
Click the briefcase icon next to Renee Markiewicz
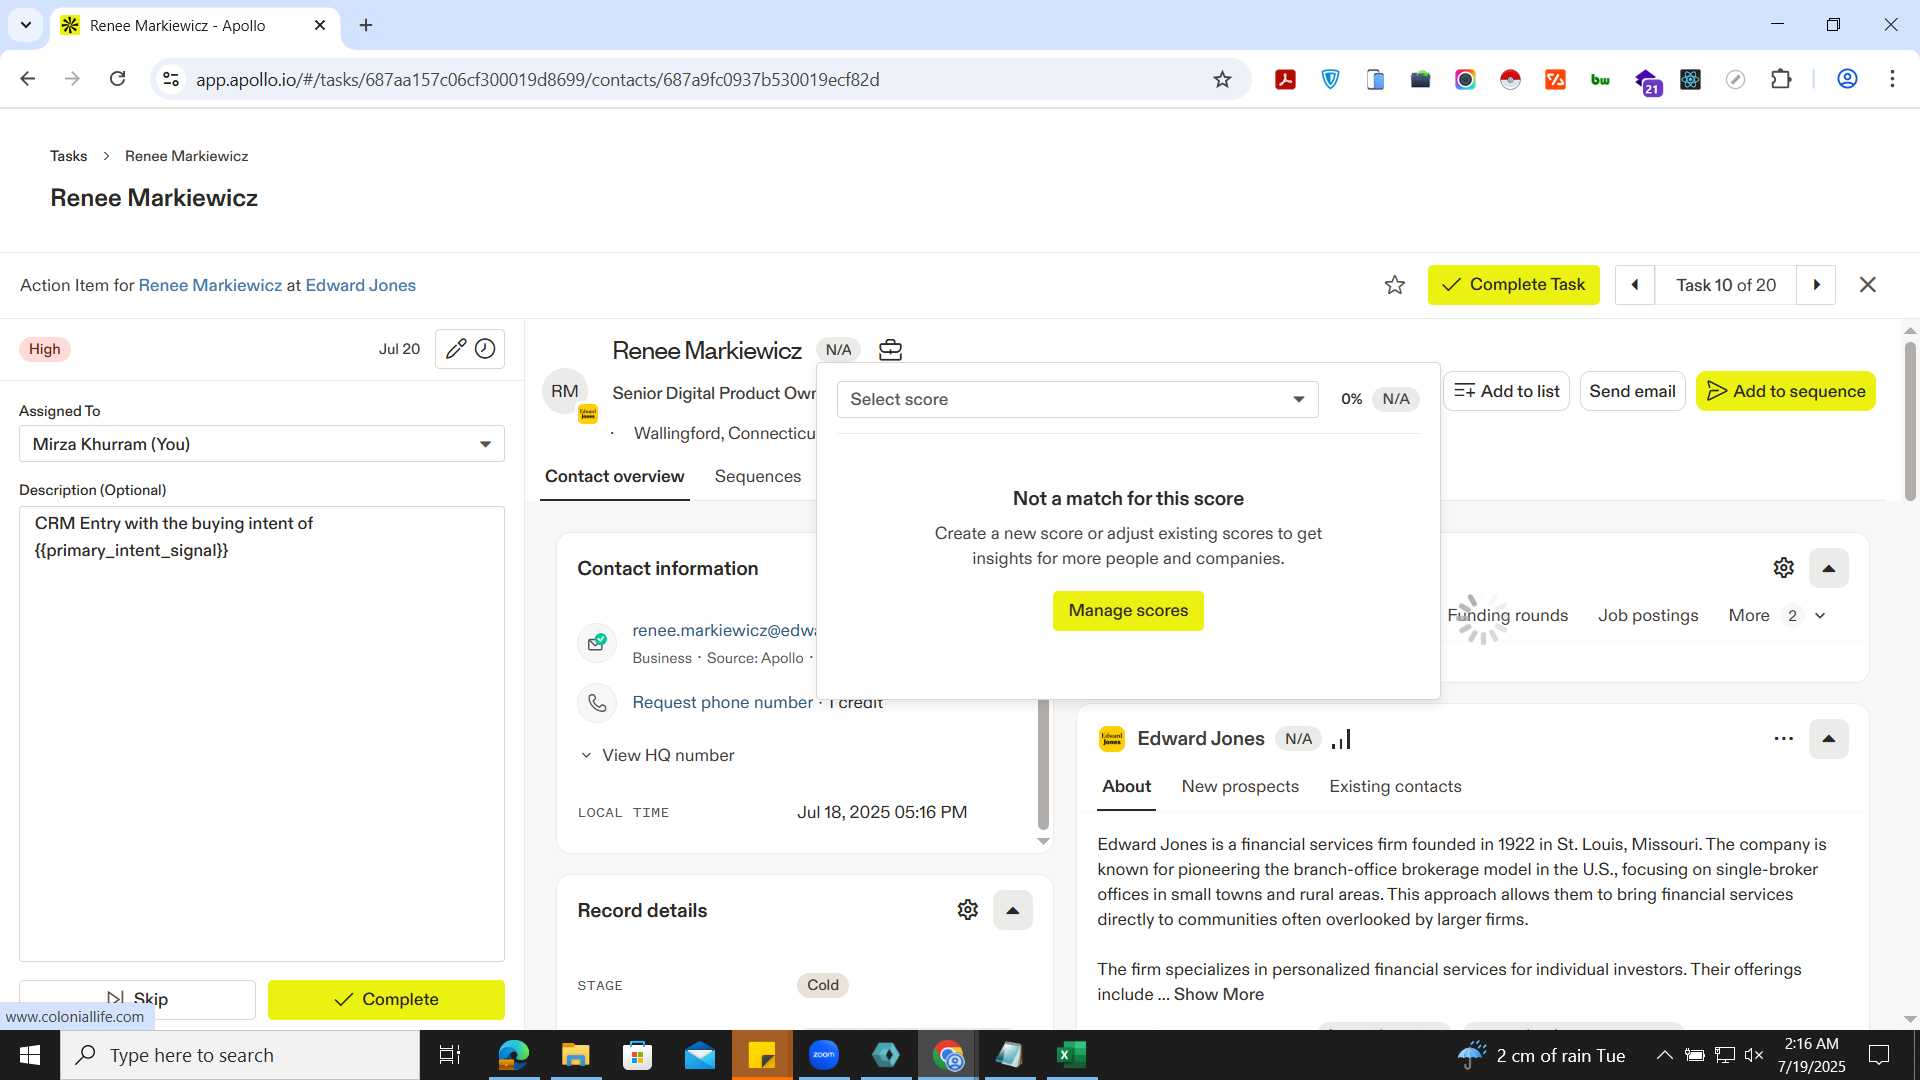tap(890, 350)
